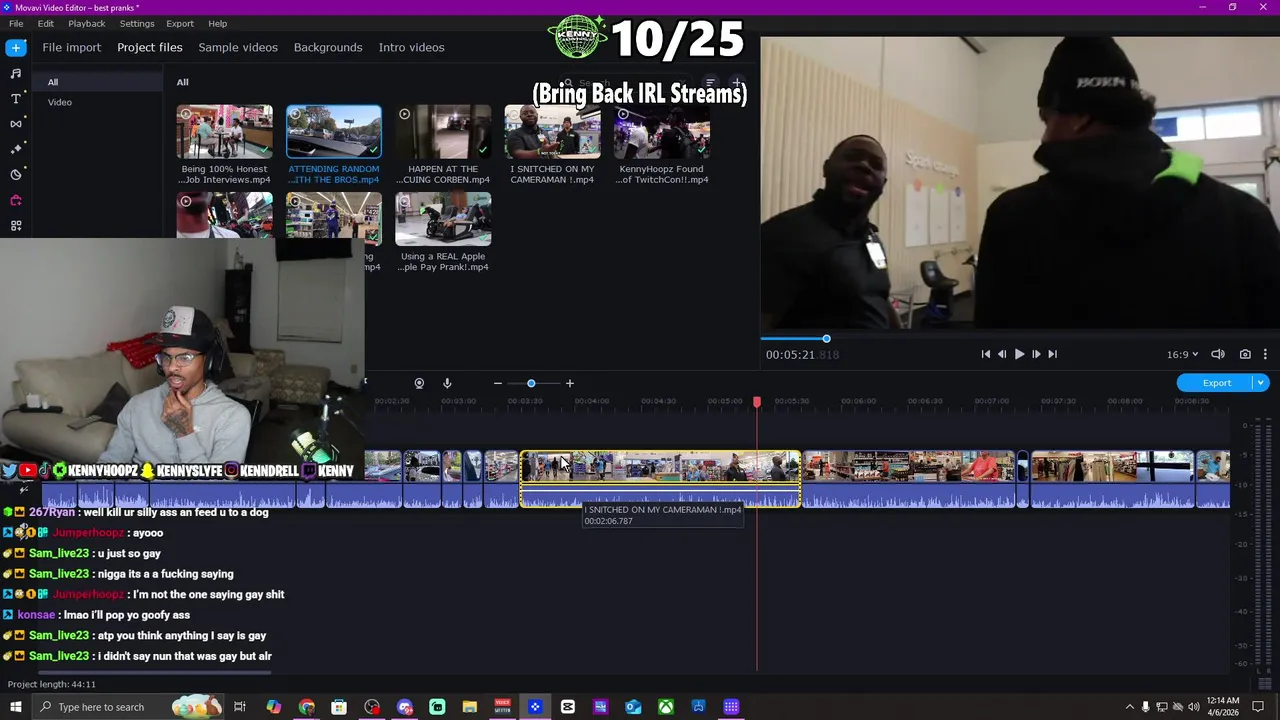Image resolution: width=1280 pixels, height=720 pixels.
Task: Open the Titles text tool panel
Action: tap(16, 98)
